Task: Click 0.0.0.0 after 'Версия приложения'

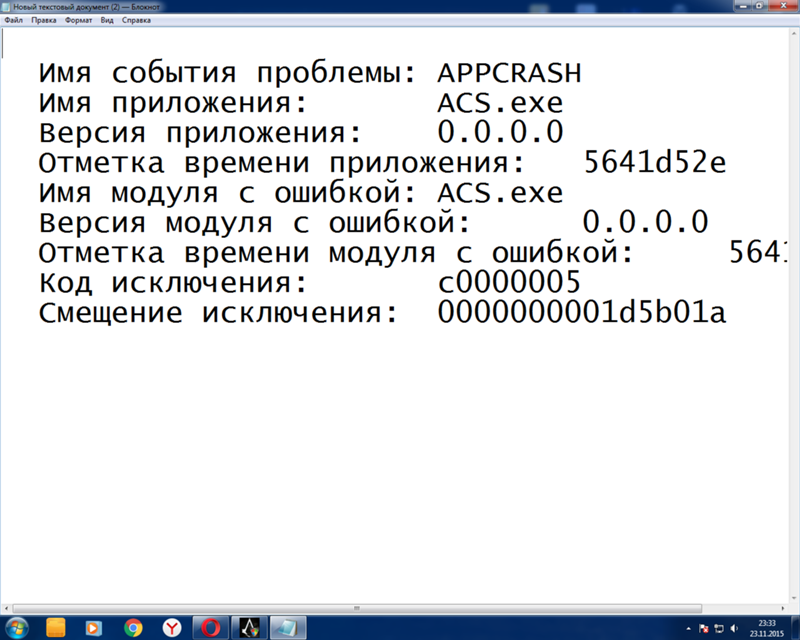Action: pos(500,133)
